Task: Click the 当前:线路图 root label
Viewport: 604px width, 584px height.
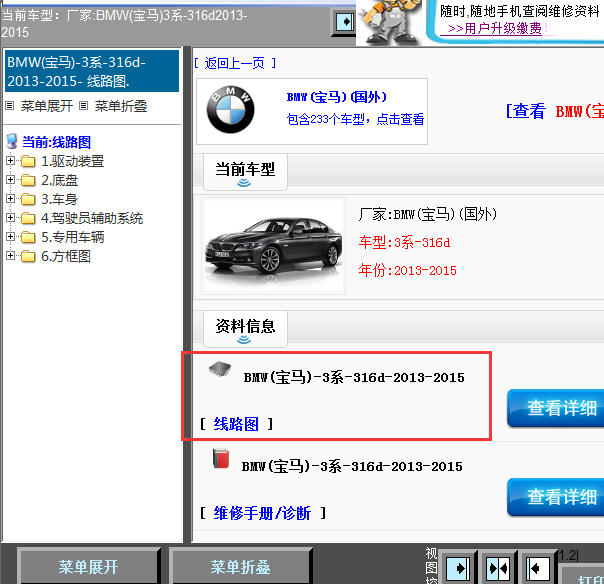Action: click(x=56, y=142)
